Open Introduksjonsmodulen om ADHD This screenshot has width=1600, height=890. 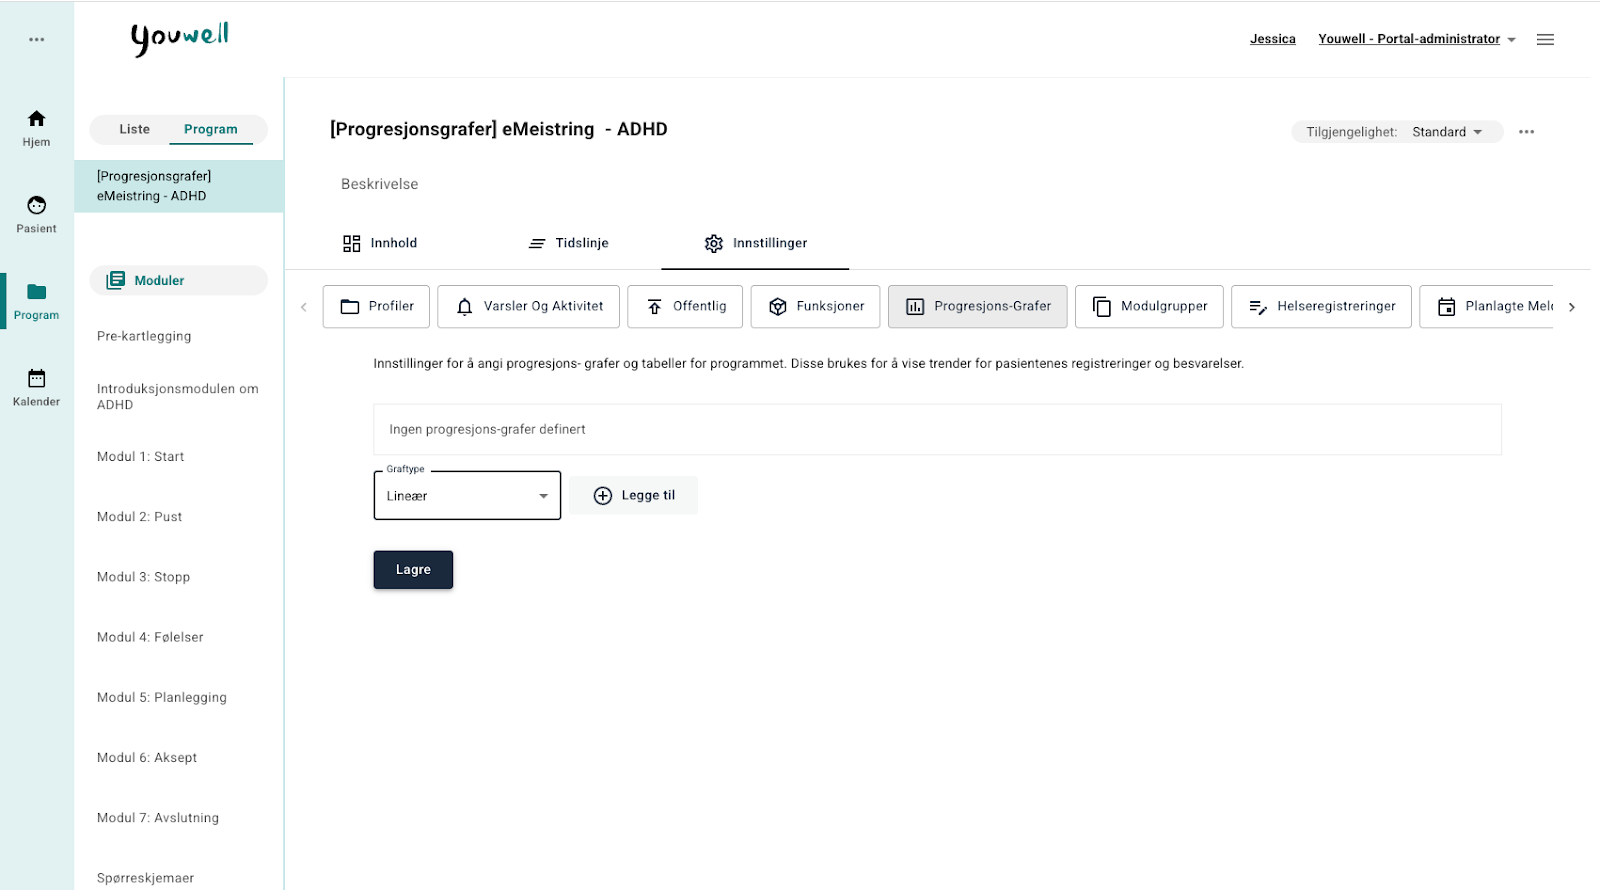click(x=178, y=397)
